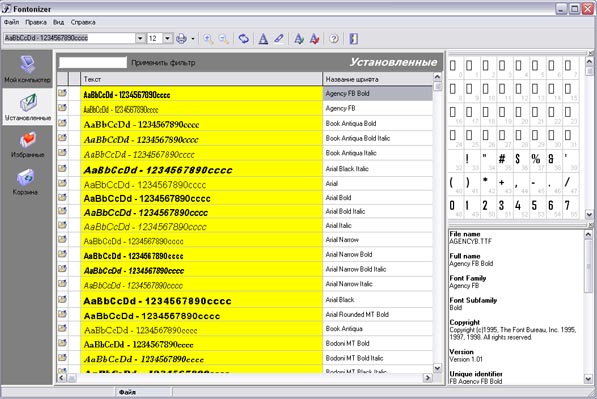This screenshot has width=597, height=399.
Task: Open the Справка menu
Action: click(83, 22)
